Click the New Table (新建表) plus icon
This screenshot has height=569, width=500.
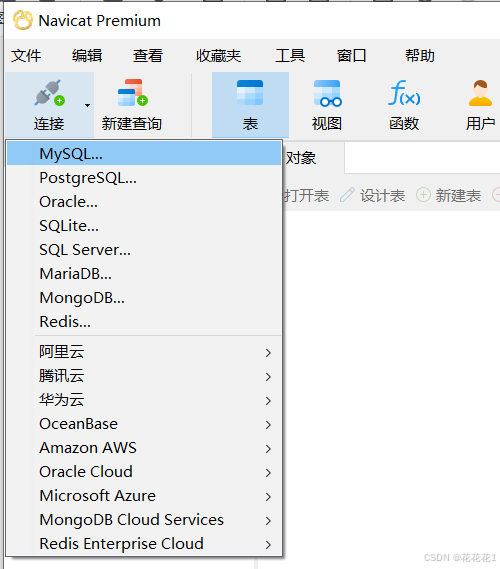423,195
